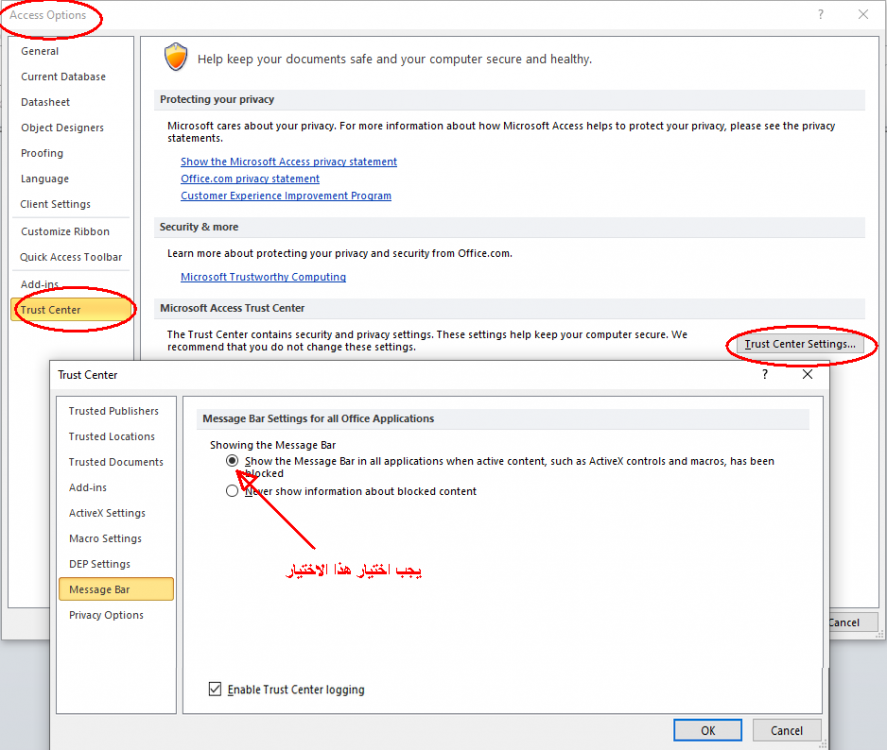Select Never show information about blocked content
Viewport: 887px width, 750px height.
coord(232,490)
